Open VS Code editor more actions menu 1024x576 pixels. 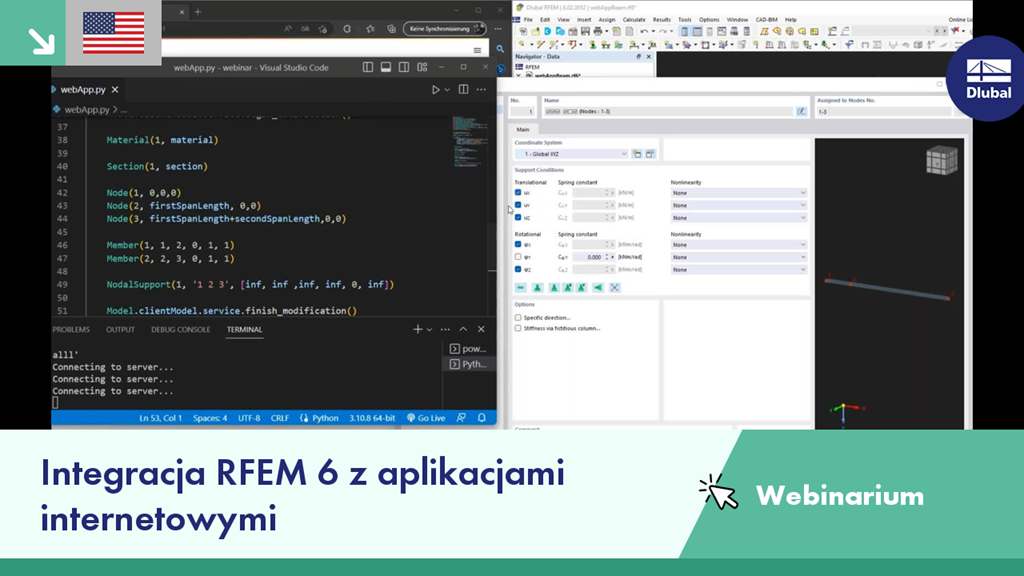point(481,89)
